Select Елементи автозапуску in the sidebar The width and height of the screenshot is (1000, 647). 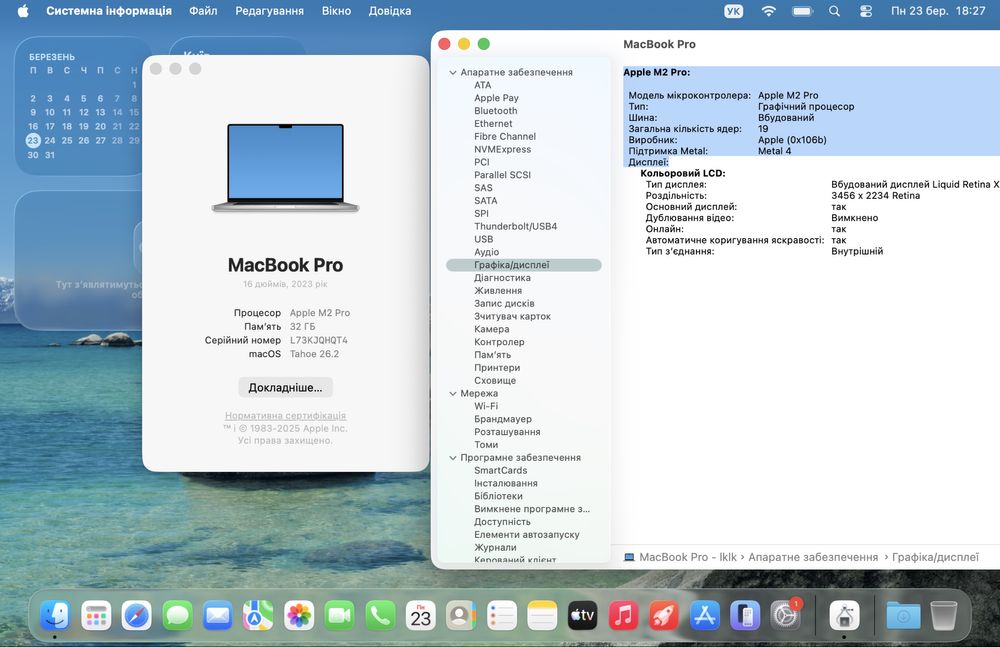point(527,535)
